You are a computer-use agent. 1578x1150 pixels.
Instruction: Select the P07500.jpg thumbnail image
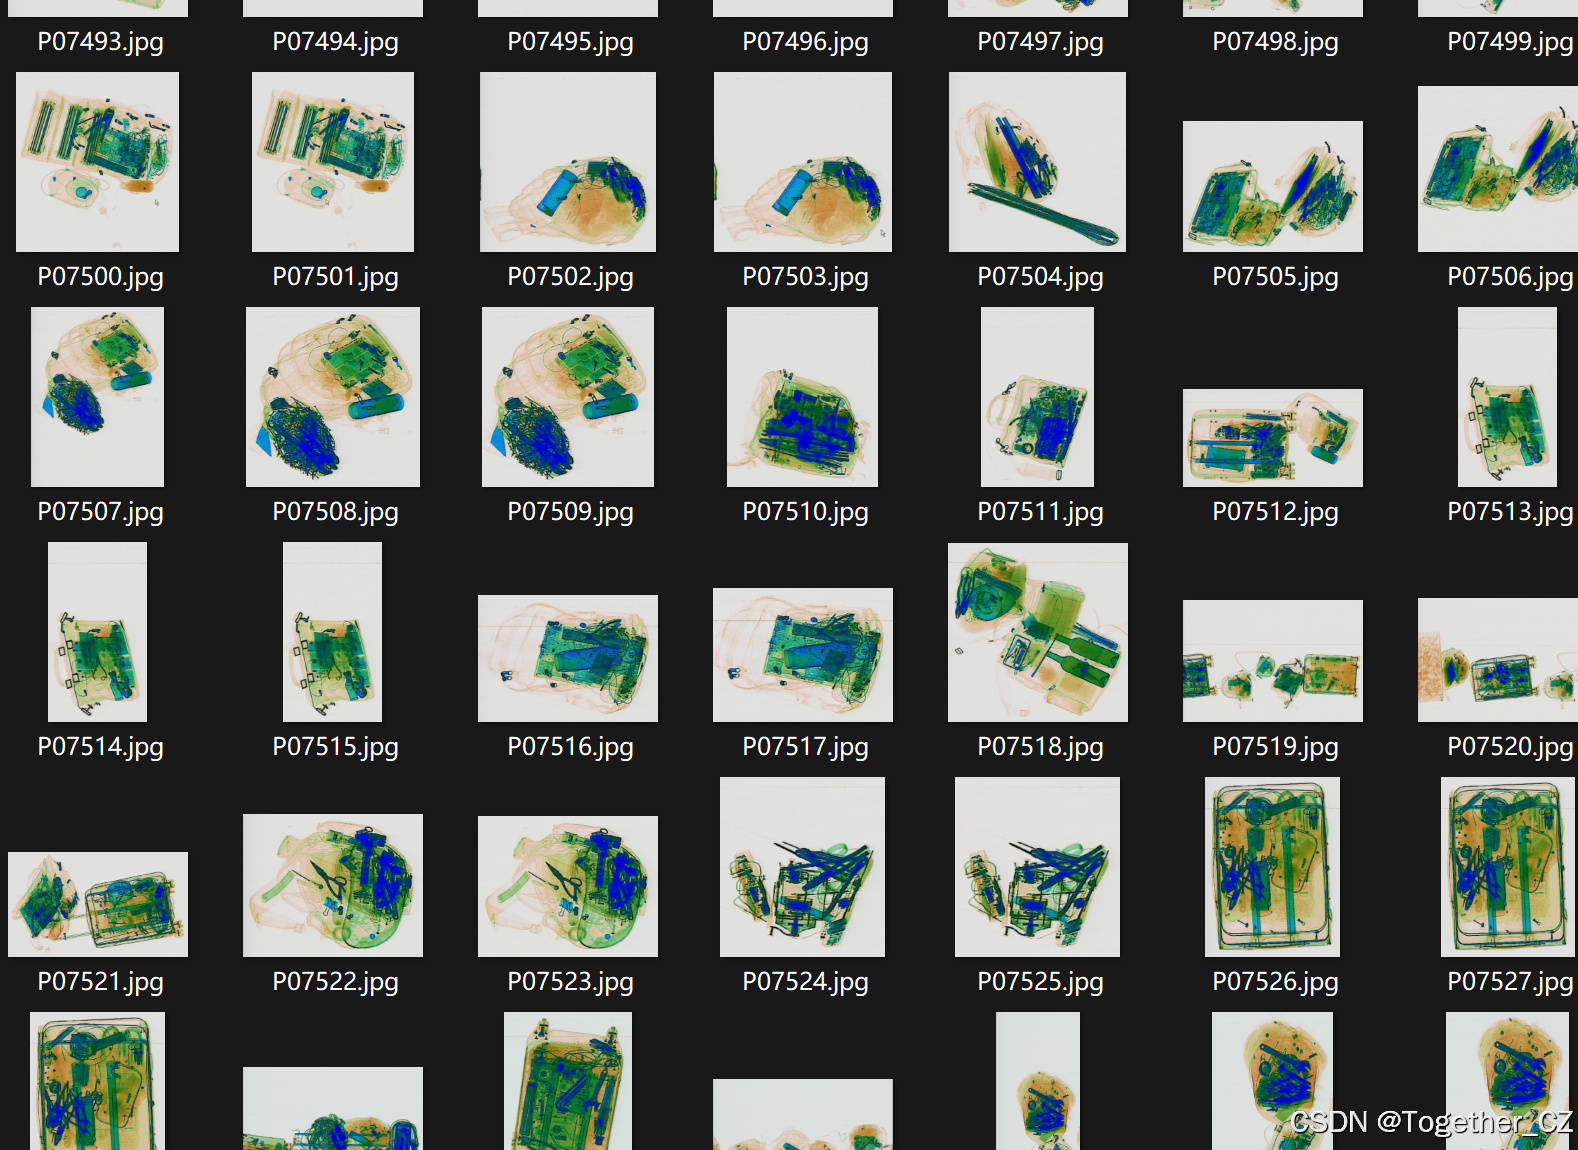[x=97, y=162]
